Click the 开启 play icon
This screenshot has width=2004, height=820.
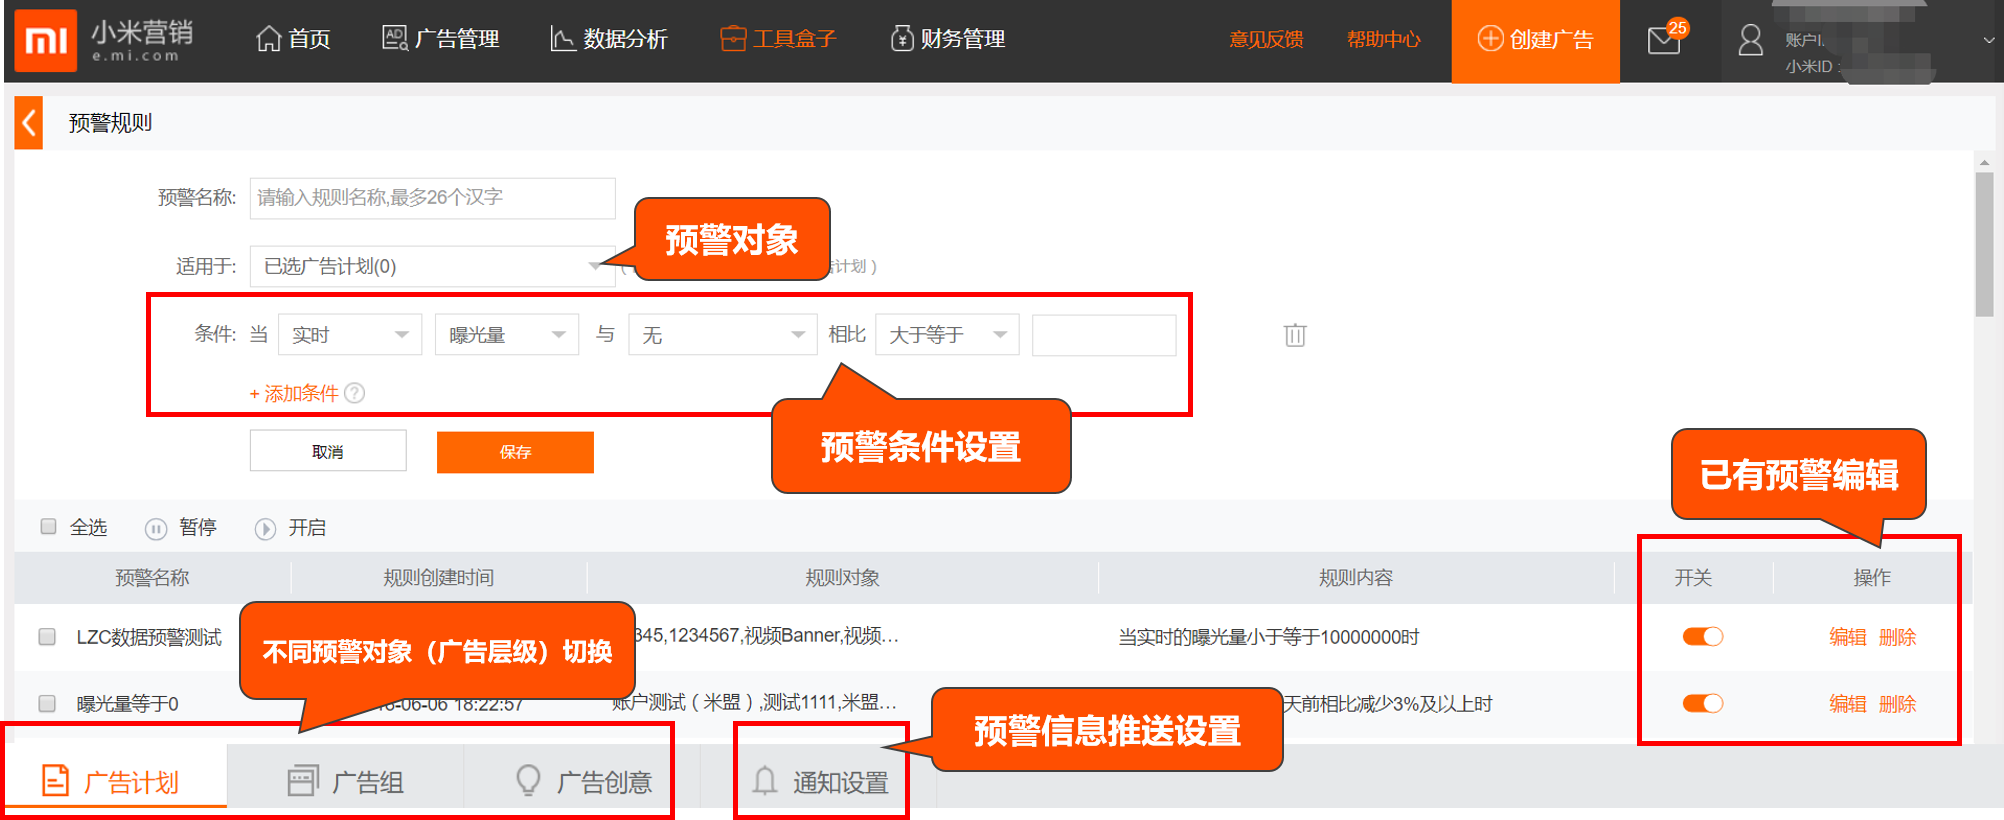coord(265,529)
